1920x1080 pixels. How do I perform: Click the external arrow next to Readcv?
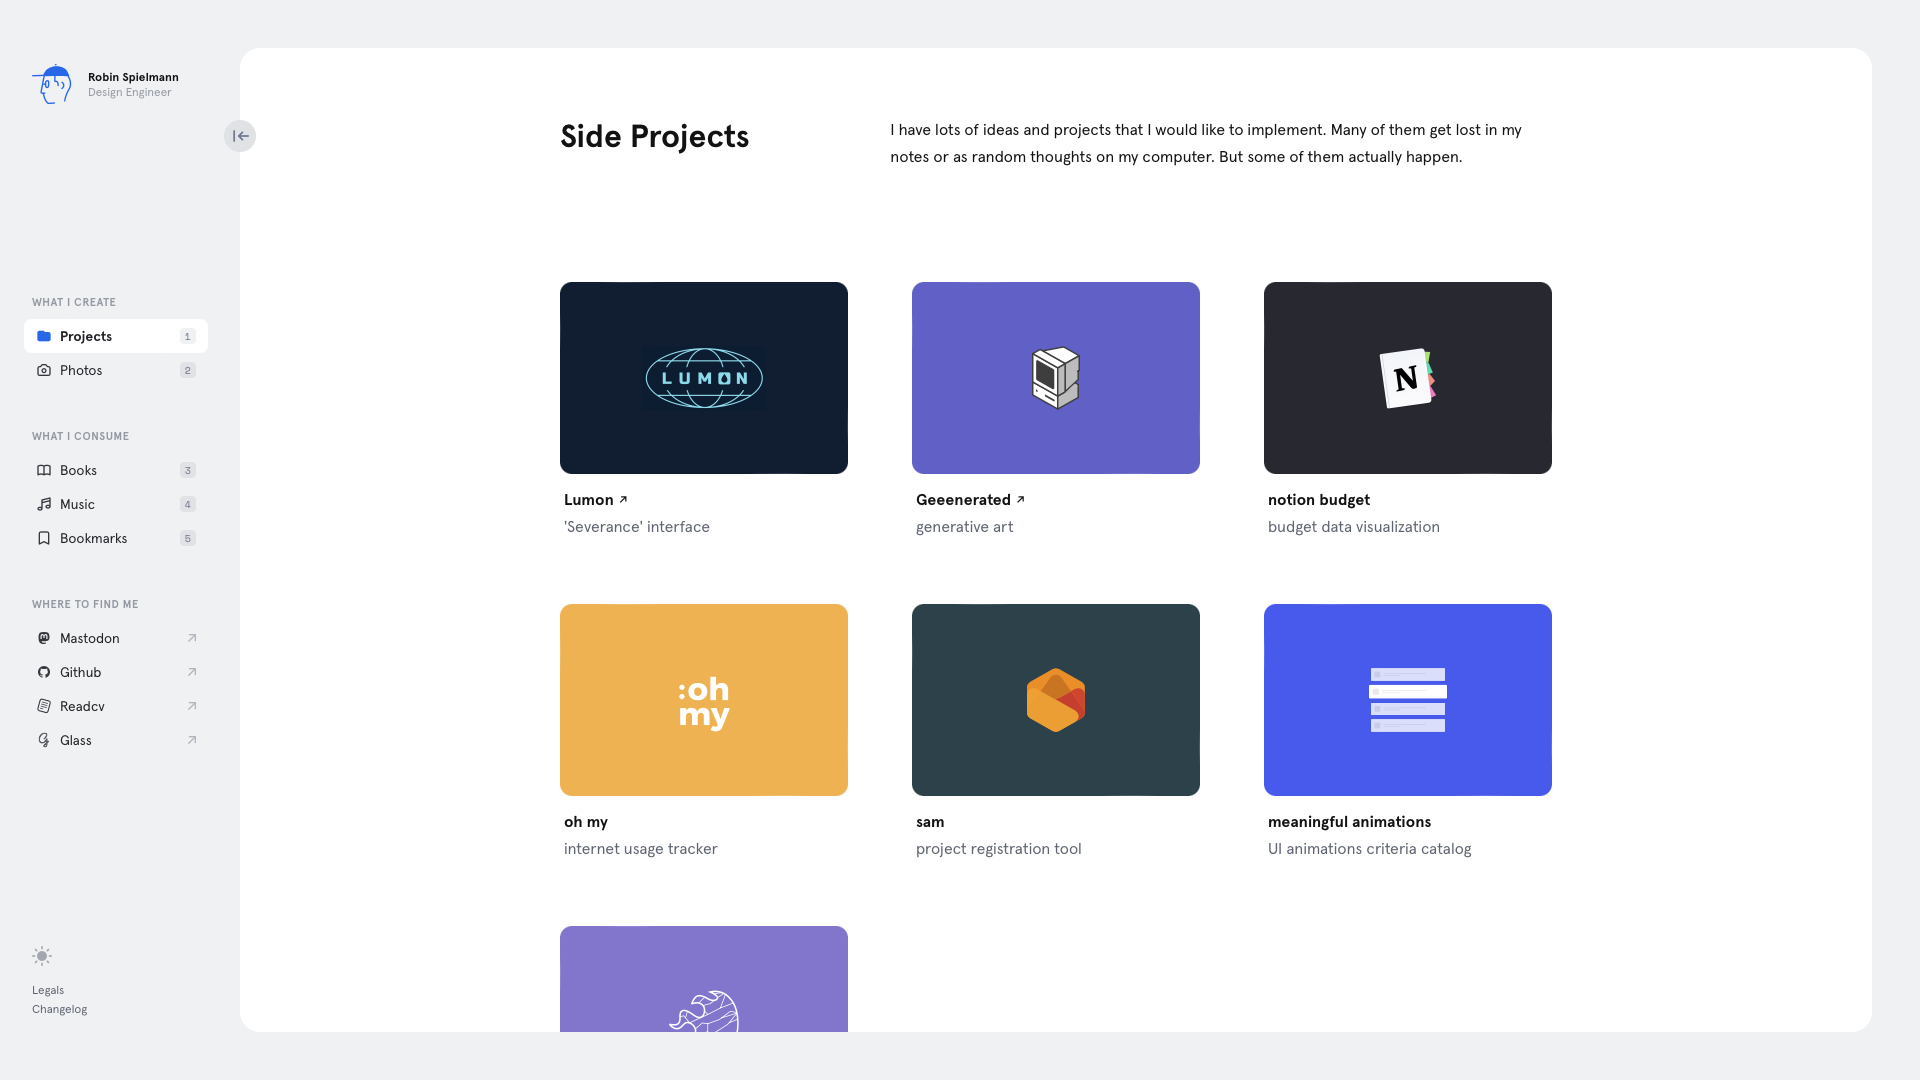[x=192, y=706]
